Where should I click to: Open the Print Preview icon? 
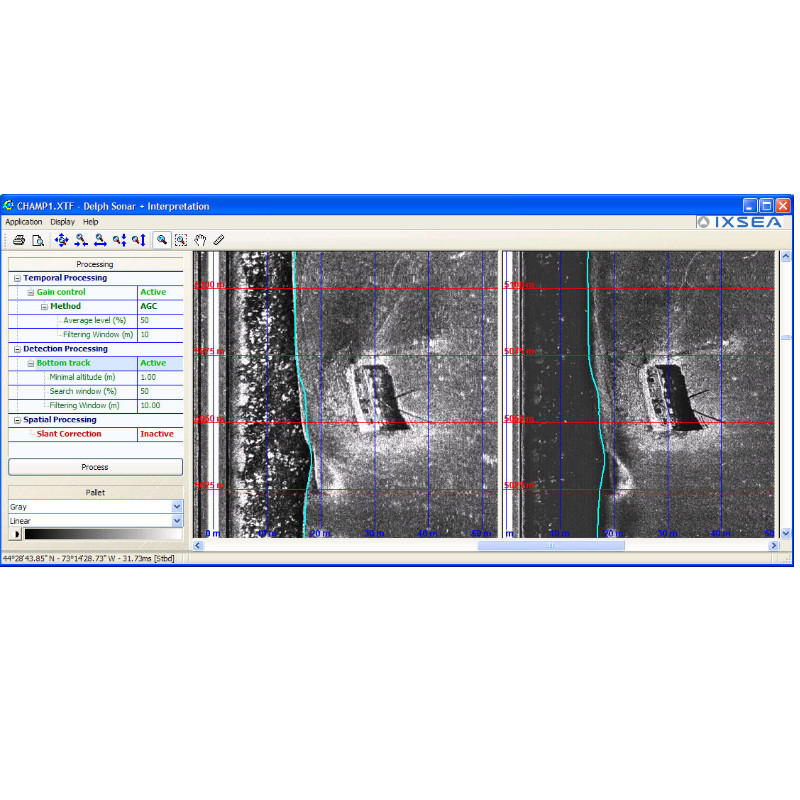[x=37, y=240]
